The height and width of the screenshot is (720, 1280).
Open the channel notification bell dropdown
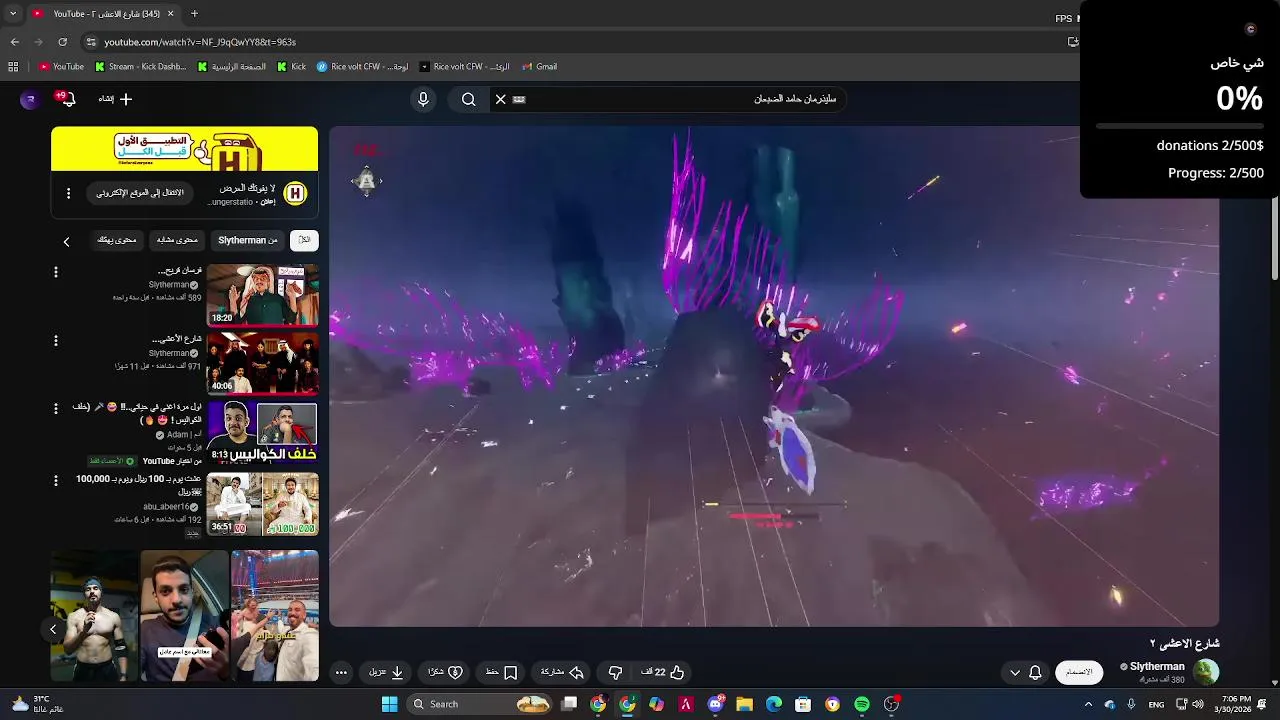click(x=1026, y=672)
